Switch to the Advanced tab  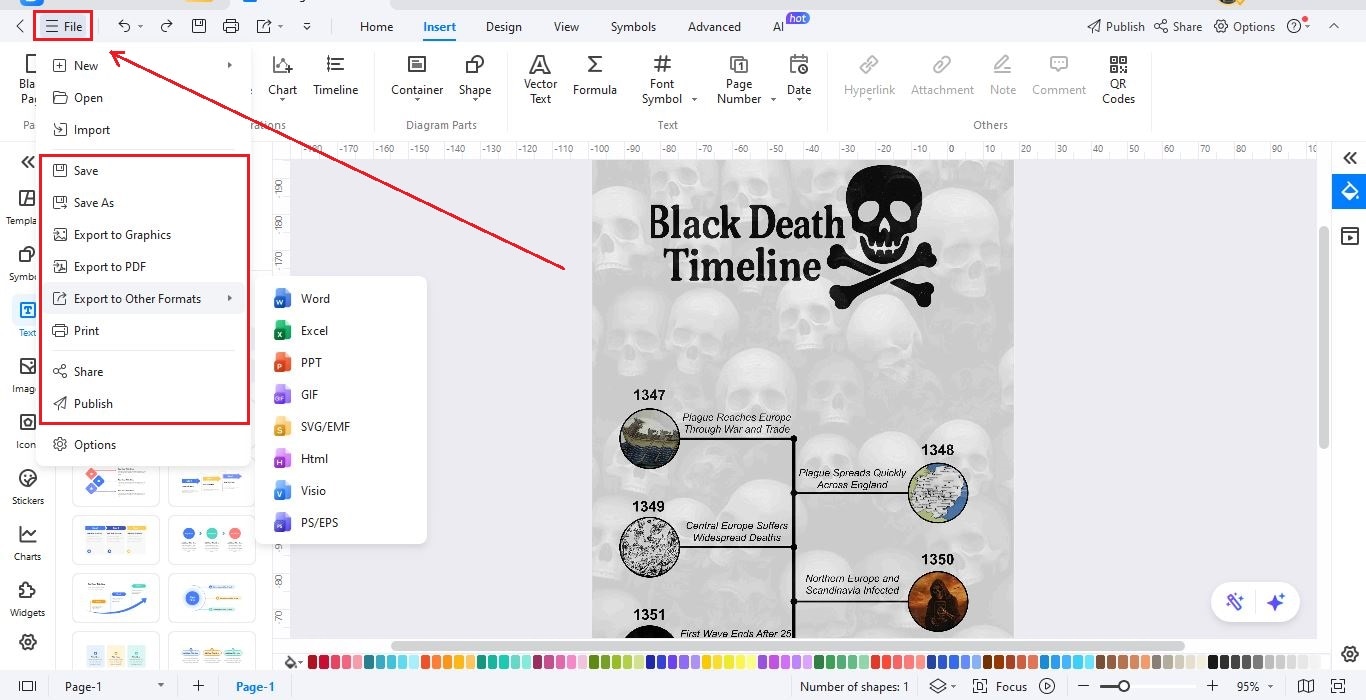[x=714, y=27]
